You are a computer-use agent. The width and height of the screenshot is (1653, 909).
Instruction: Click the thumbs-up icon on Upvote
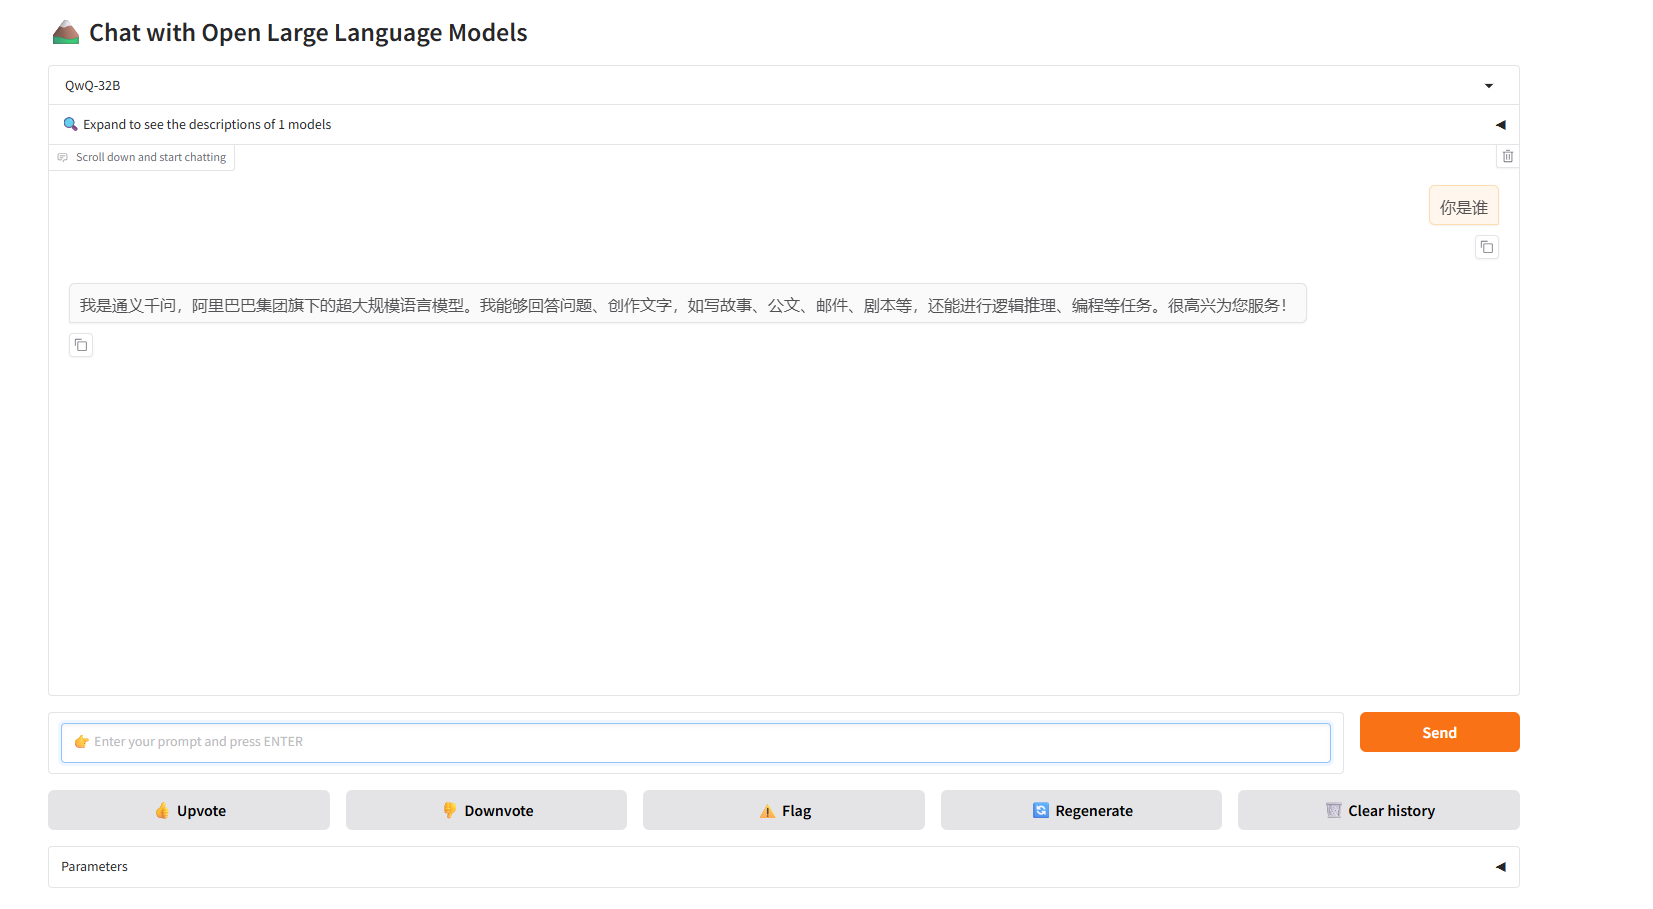[x=162, y=810]
